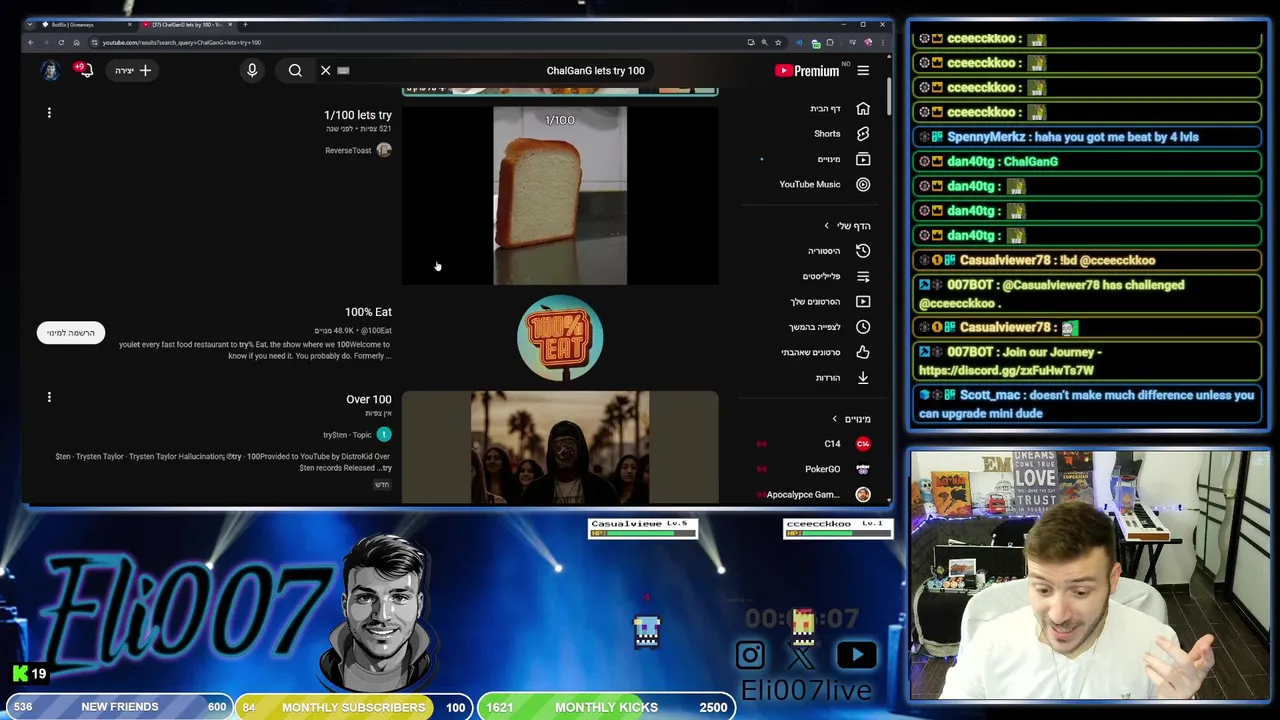The height and width of the screenshot is (720, 1280).
Task: Open the 'Over 100' result title
Action: [369, 399]
